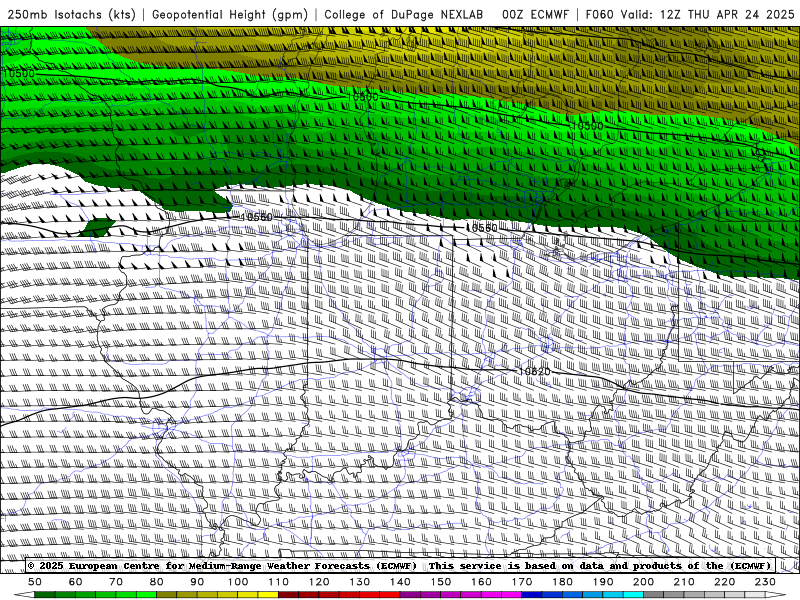Click the bright yellow swatch below 110
Screen dimensions: 800x600
(268, 595)
